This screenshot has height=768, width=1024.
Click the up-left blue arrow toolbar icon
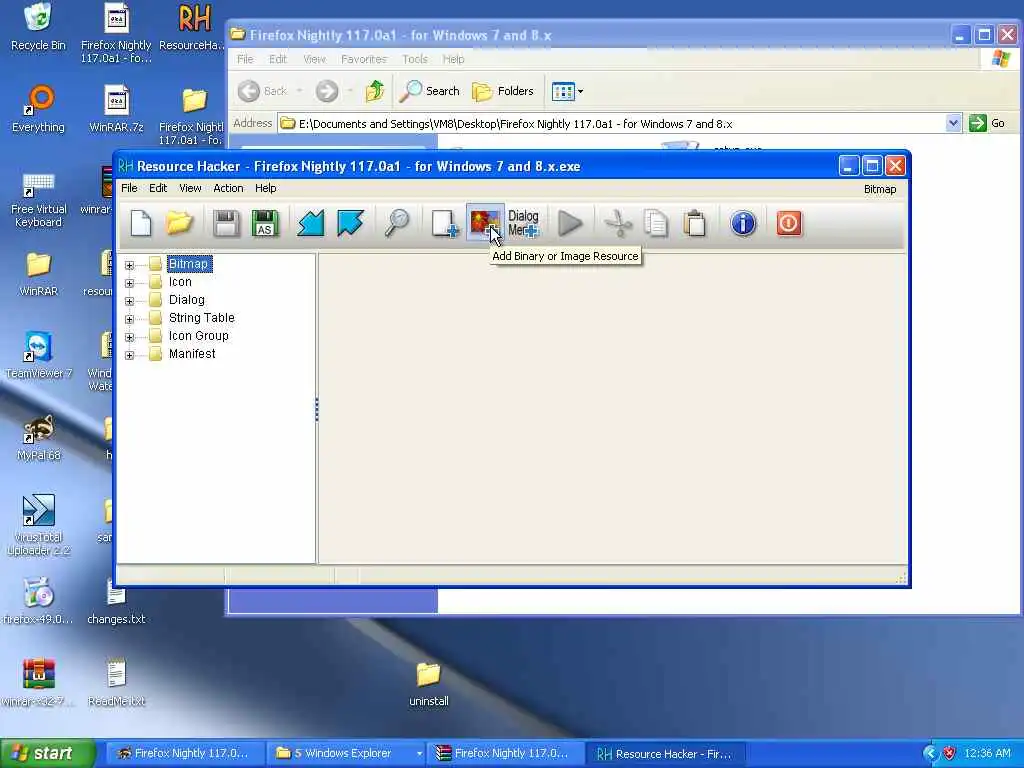click(350, 223)
